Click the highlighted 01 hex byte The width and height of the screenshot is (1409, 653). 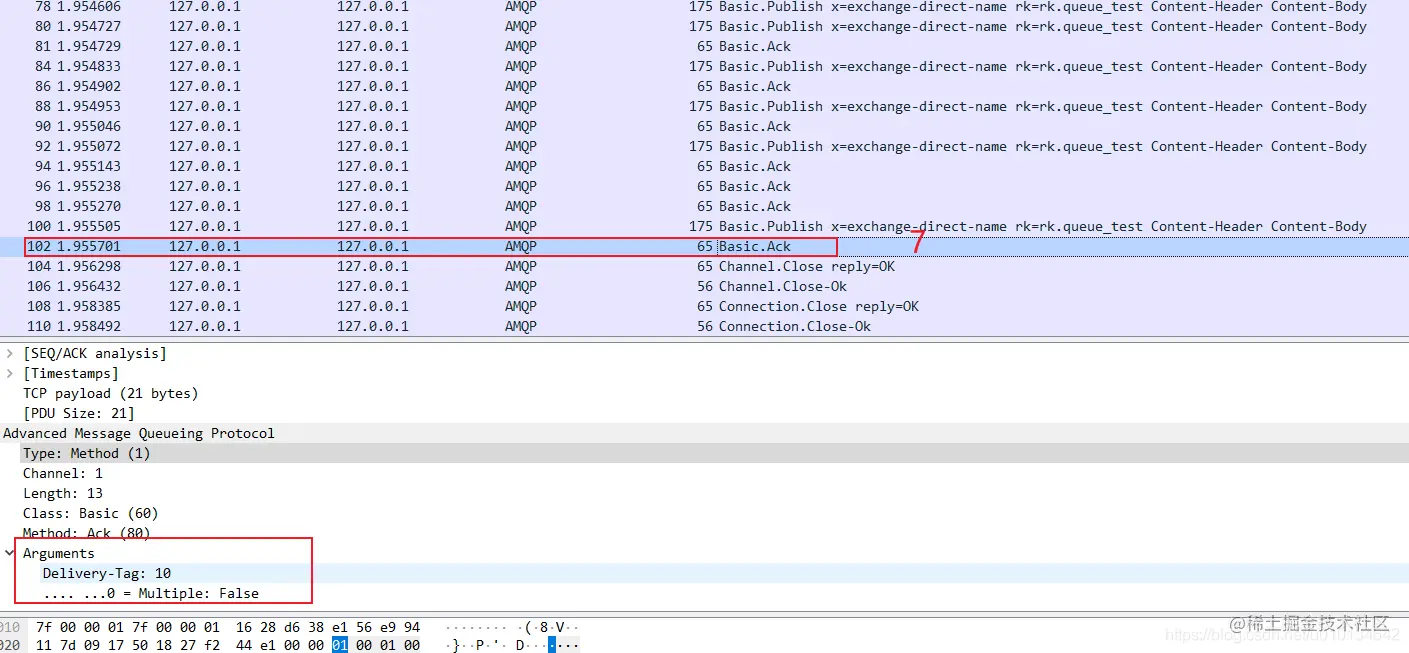pos(340,645)
